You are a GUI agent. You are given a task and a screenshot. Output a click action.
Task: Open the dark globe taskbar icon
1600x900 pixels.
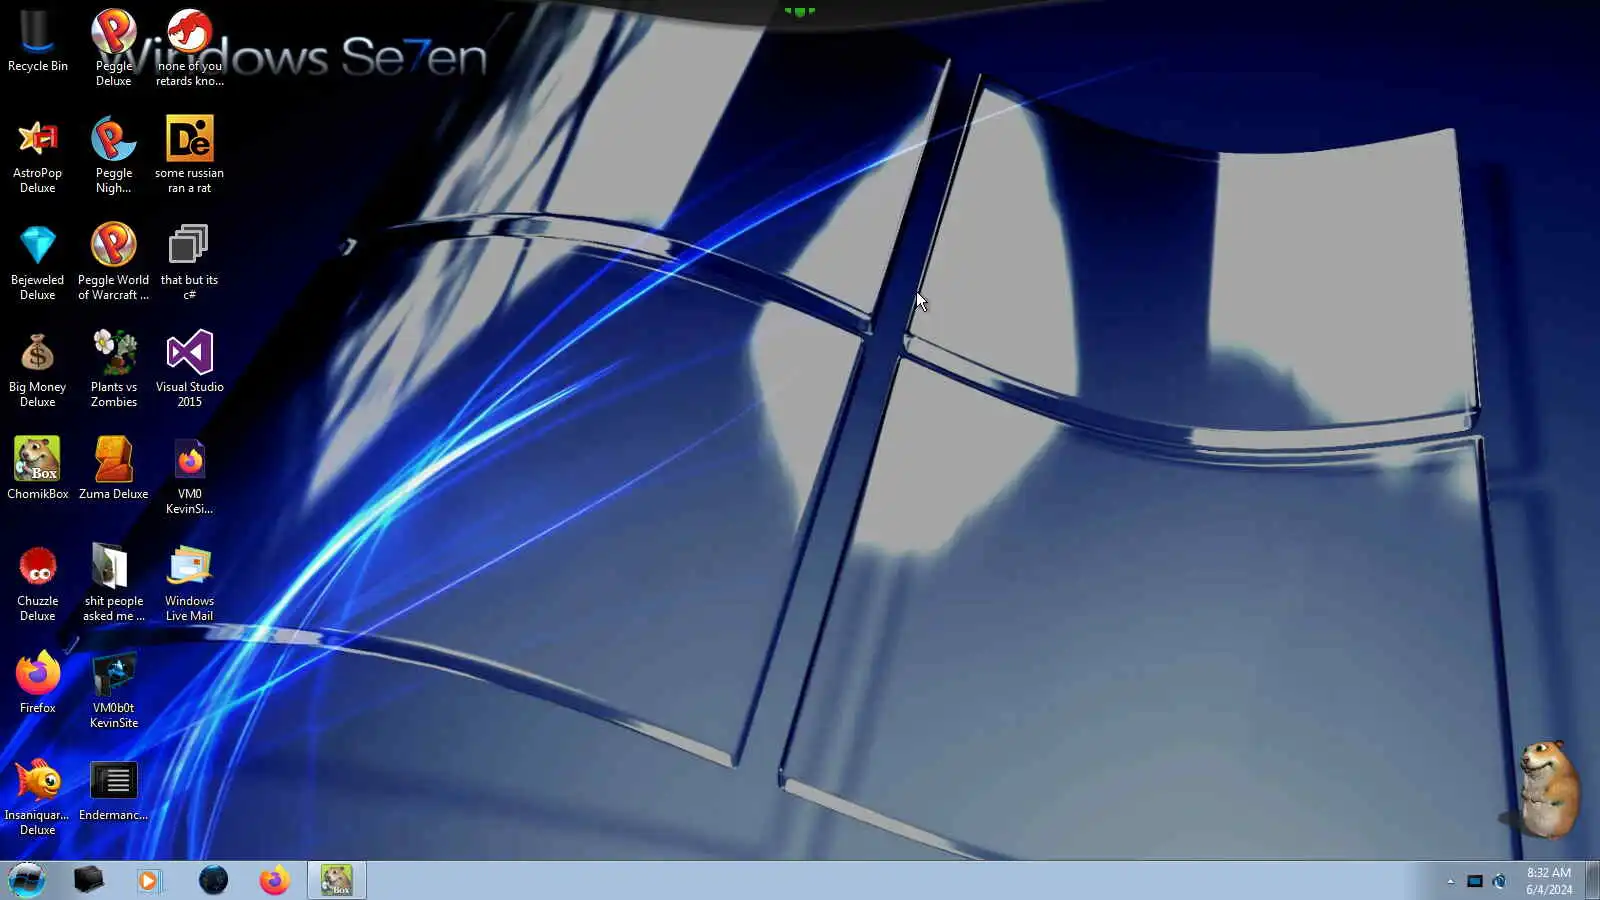[213, 880]
